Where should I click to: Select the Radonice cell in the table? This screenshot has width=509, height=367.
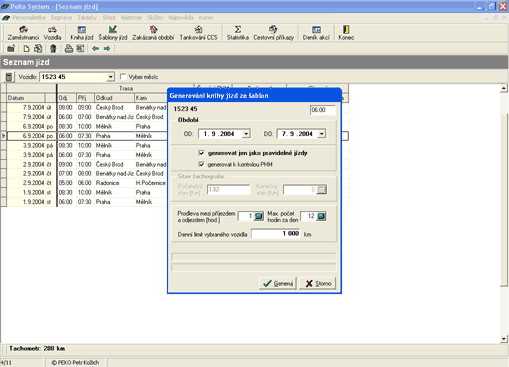[x=114, y=183]
